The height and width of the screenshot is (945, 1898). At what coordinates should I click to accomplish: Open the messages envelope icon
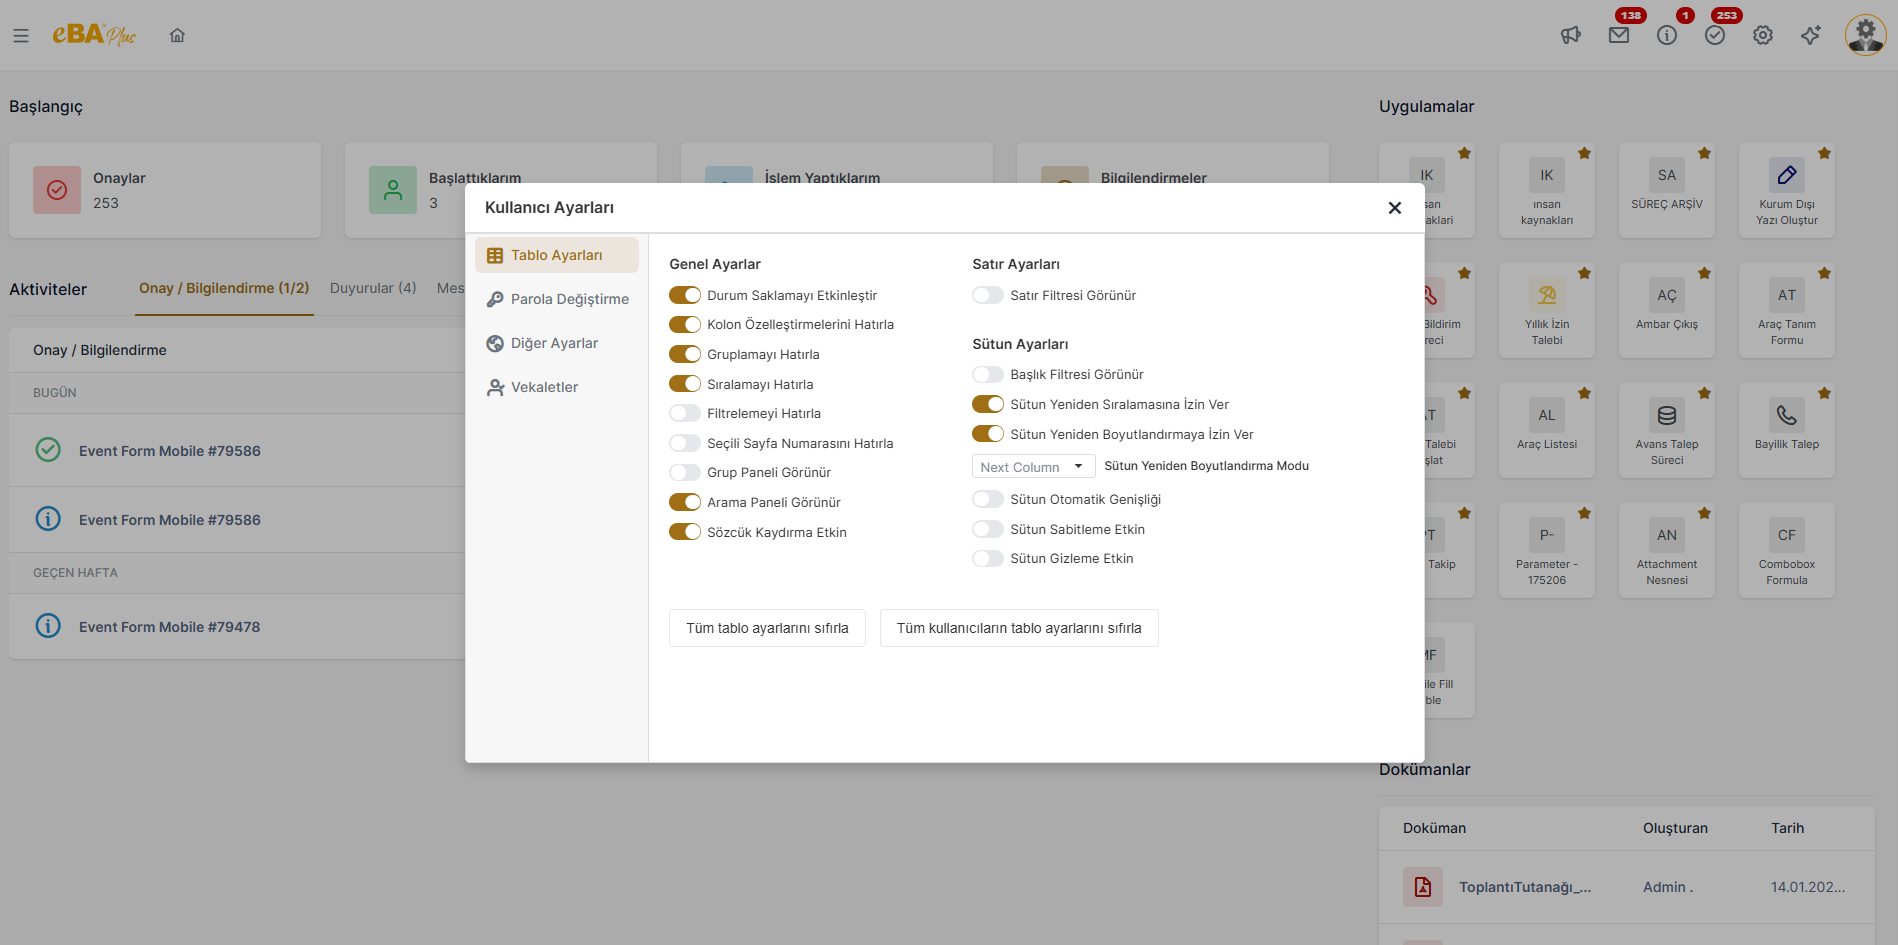(1619, 36)
